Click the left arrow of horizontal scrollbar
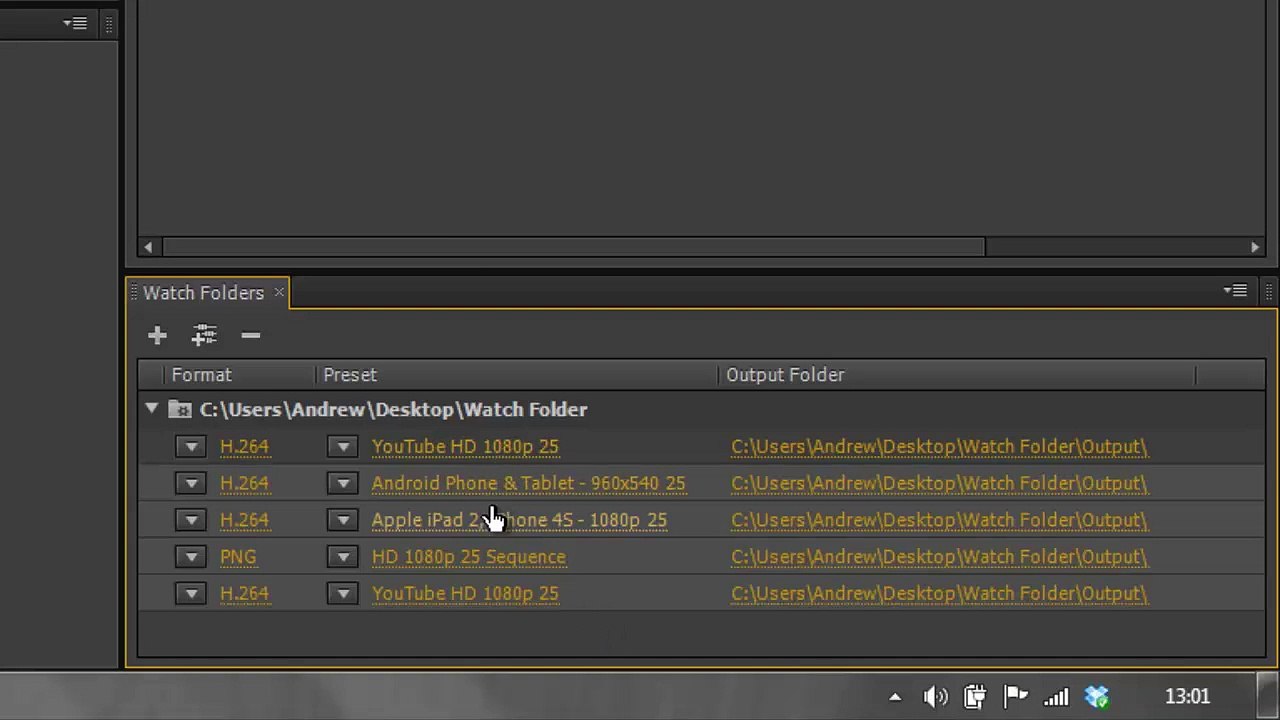Screen dimensions: 1280x720 [x=148, y=247]
